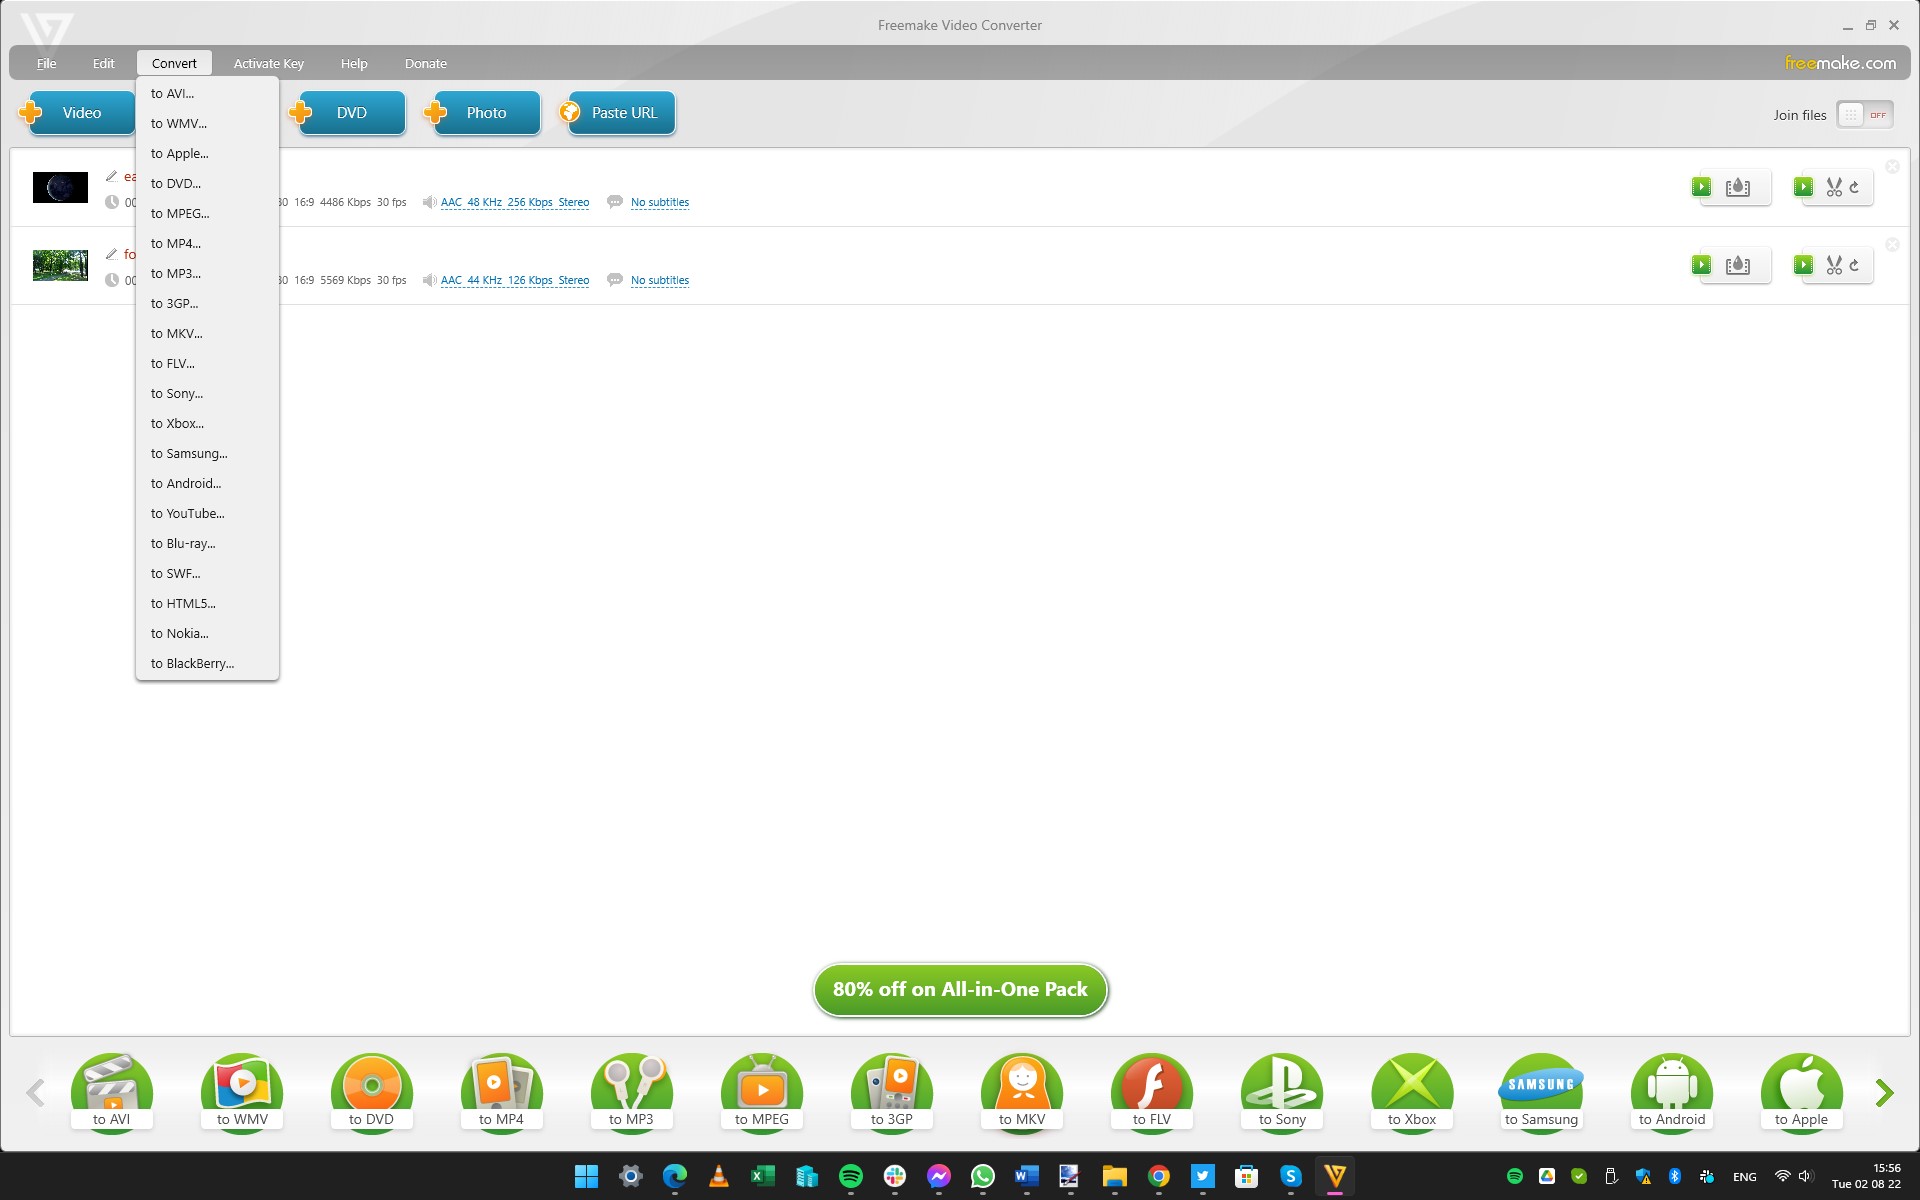Open VLC media player from taskbar
Image resolution: width=1920 pixels, height=1200 pixels.
(718, 1176)
